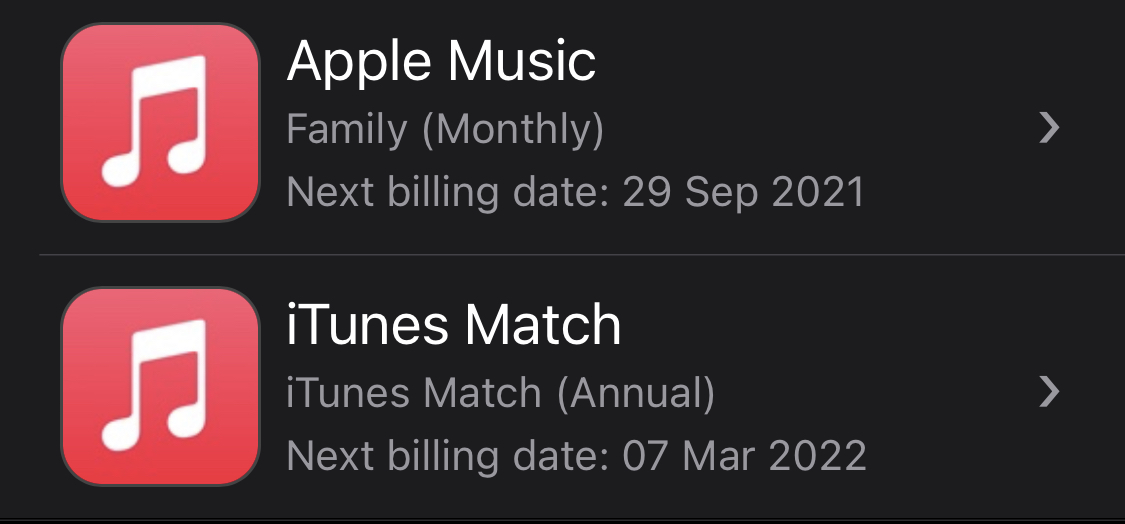Tap the word "Match" in the large iTunes Match title
The height and width of the screenshot is (524, 1125).
pos(542,326)
